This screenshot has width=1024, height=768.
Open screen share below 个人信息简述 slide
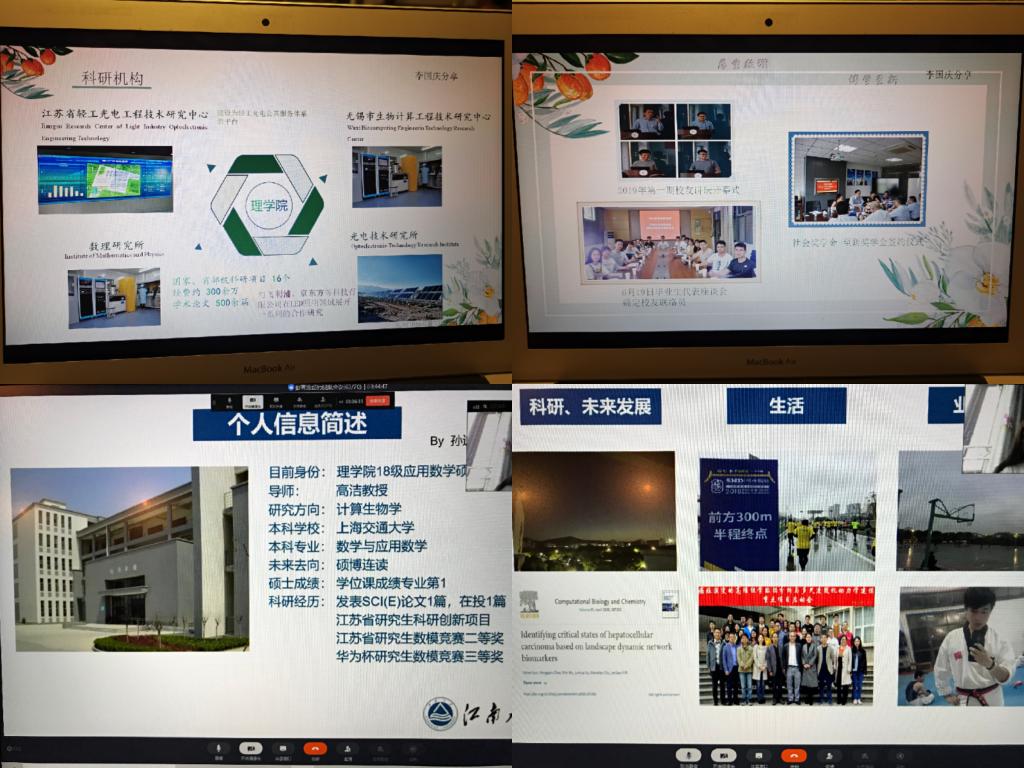tap(282, 748)
